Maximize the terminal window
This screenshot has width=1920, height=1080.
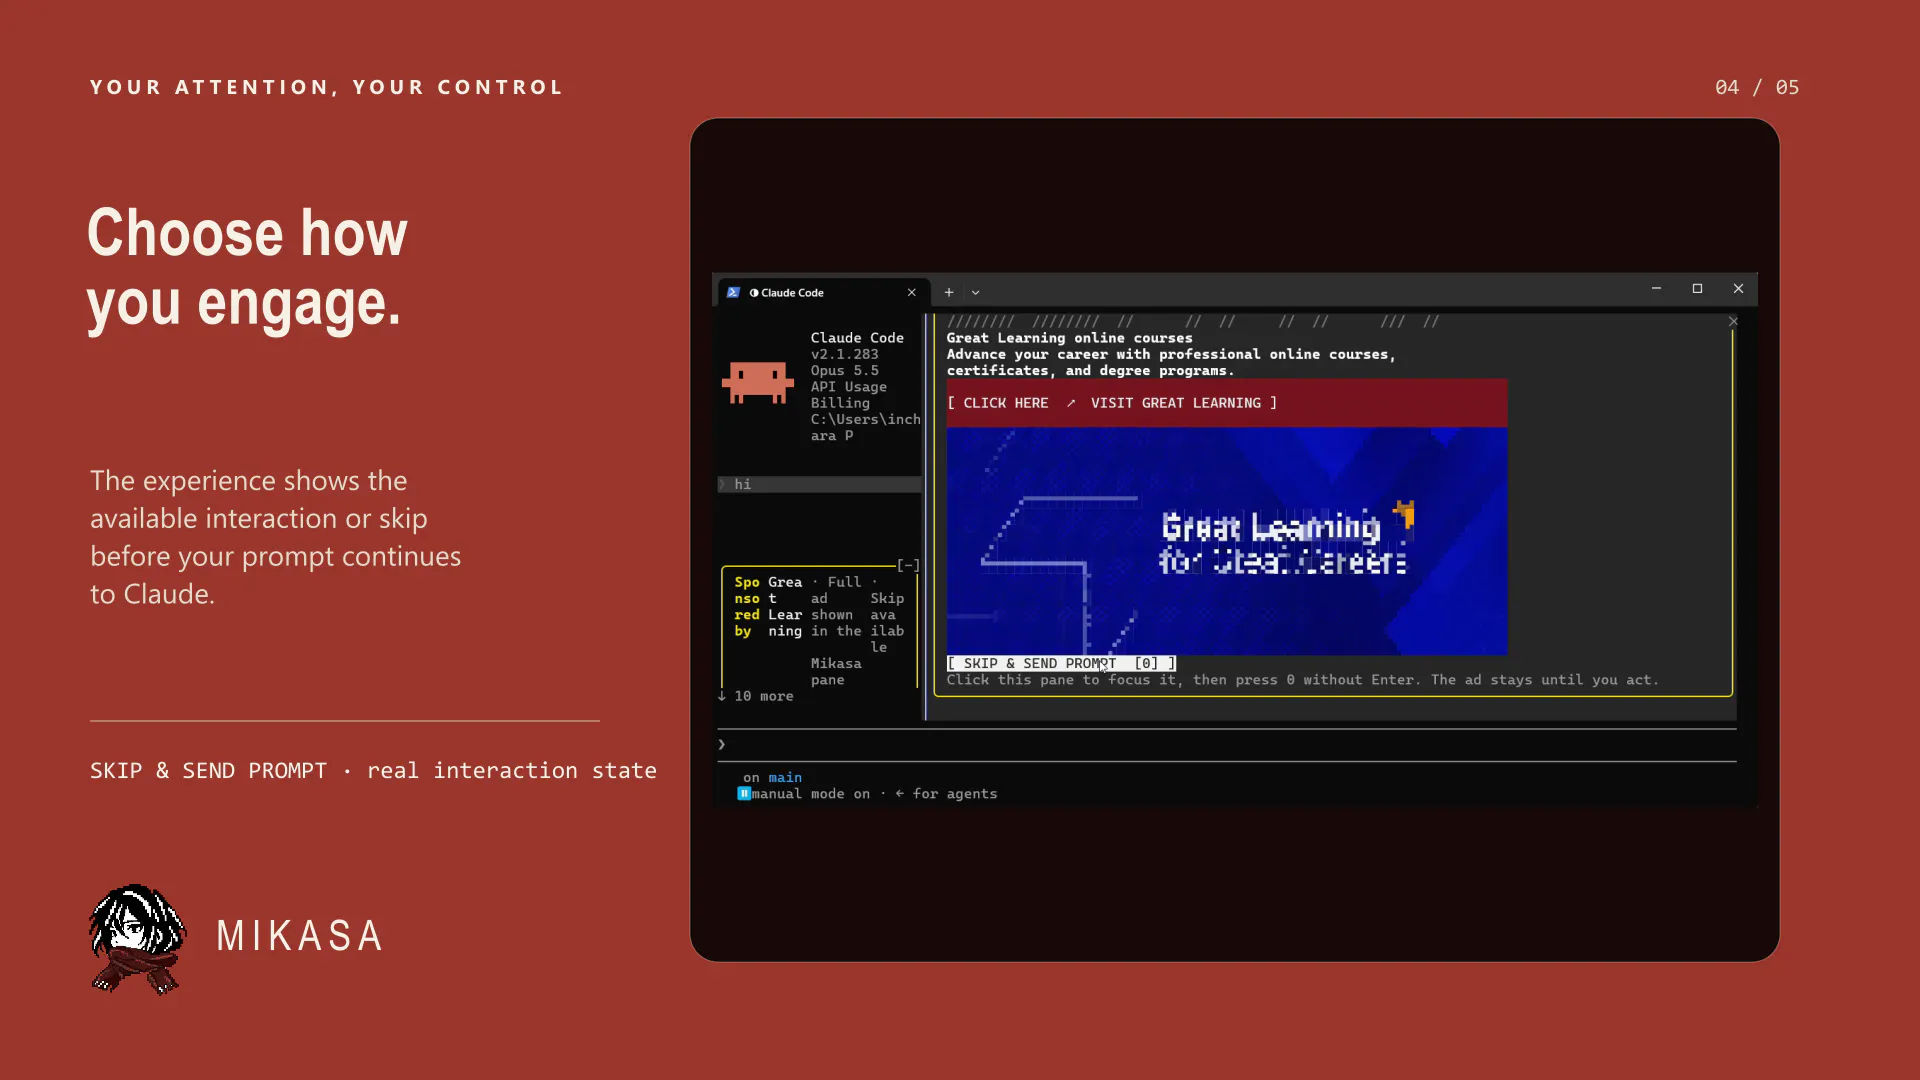1697,288
